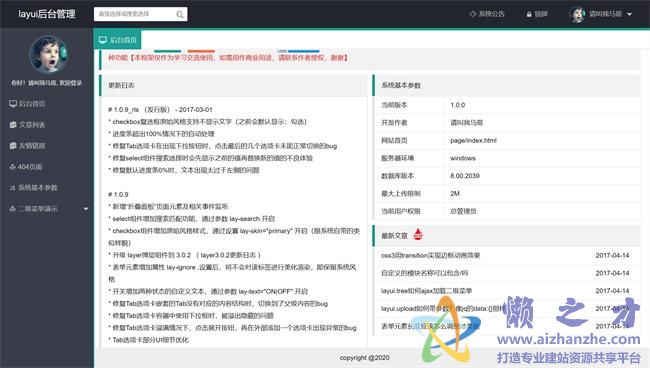Open the user account dropdown caret
Screen dimensions: 650x368
click(630, 14)
